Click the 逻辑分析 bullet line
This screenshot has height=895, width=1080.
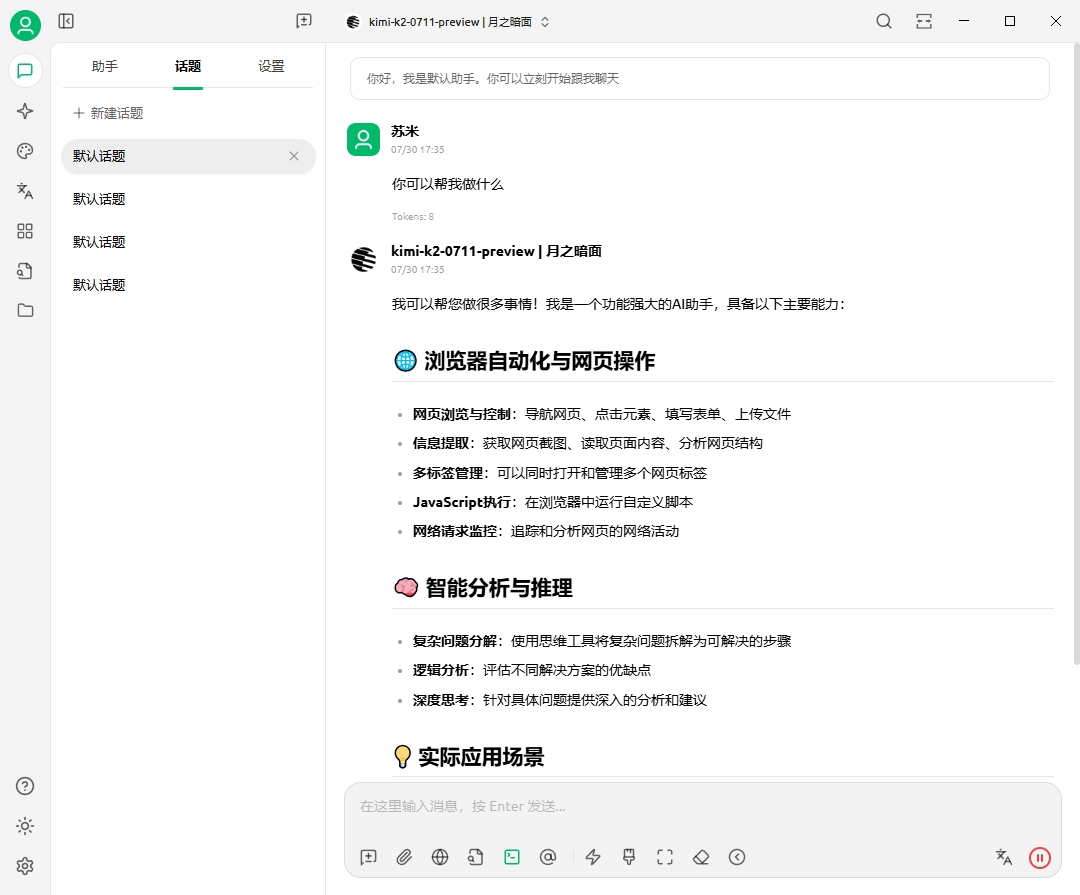[531, 670]
